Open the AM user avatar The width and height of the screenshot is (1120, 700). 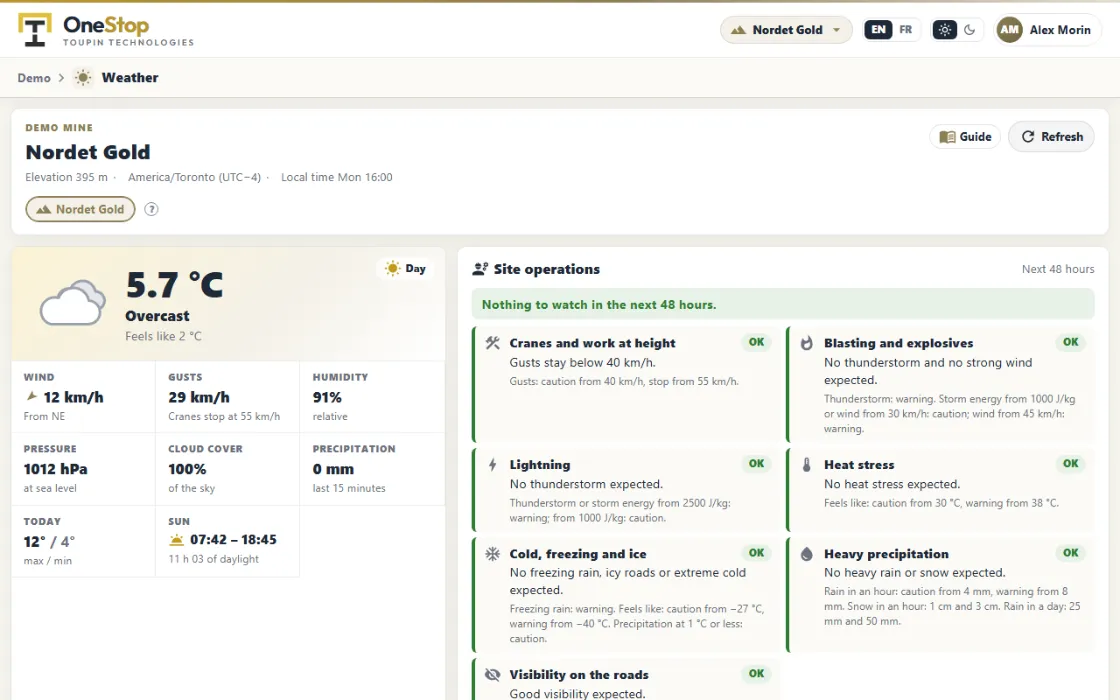point(1009,30)
